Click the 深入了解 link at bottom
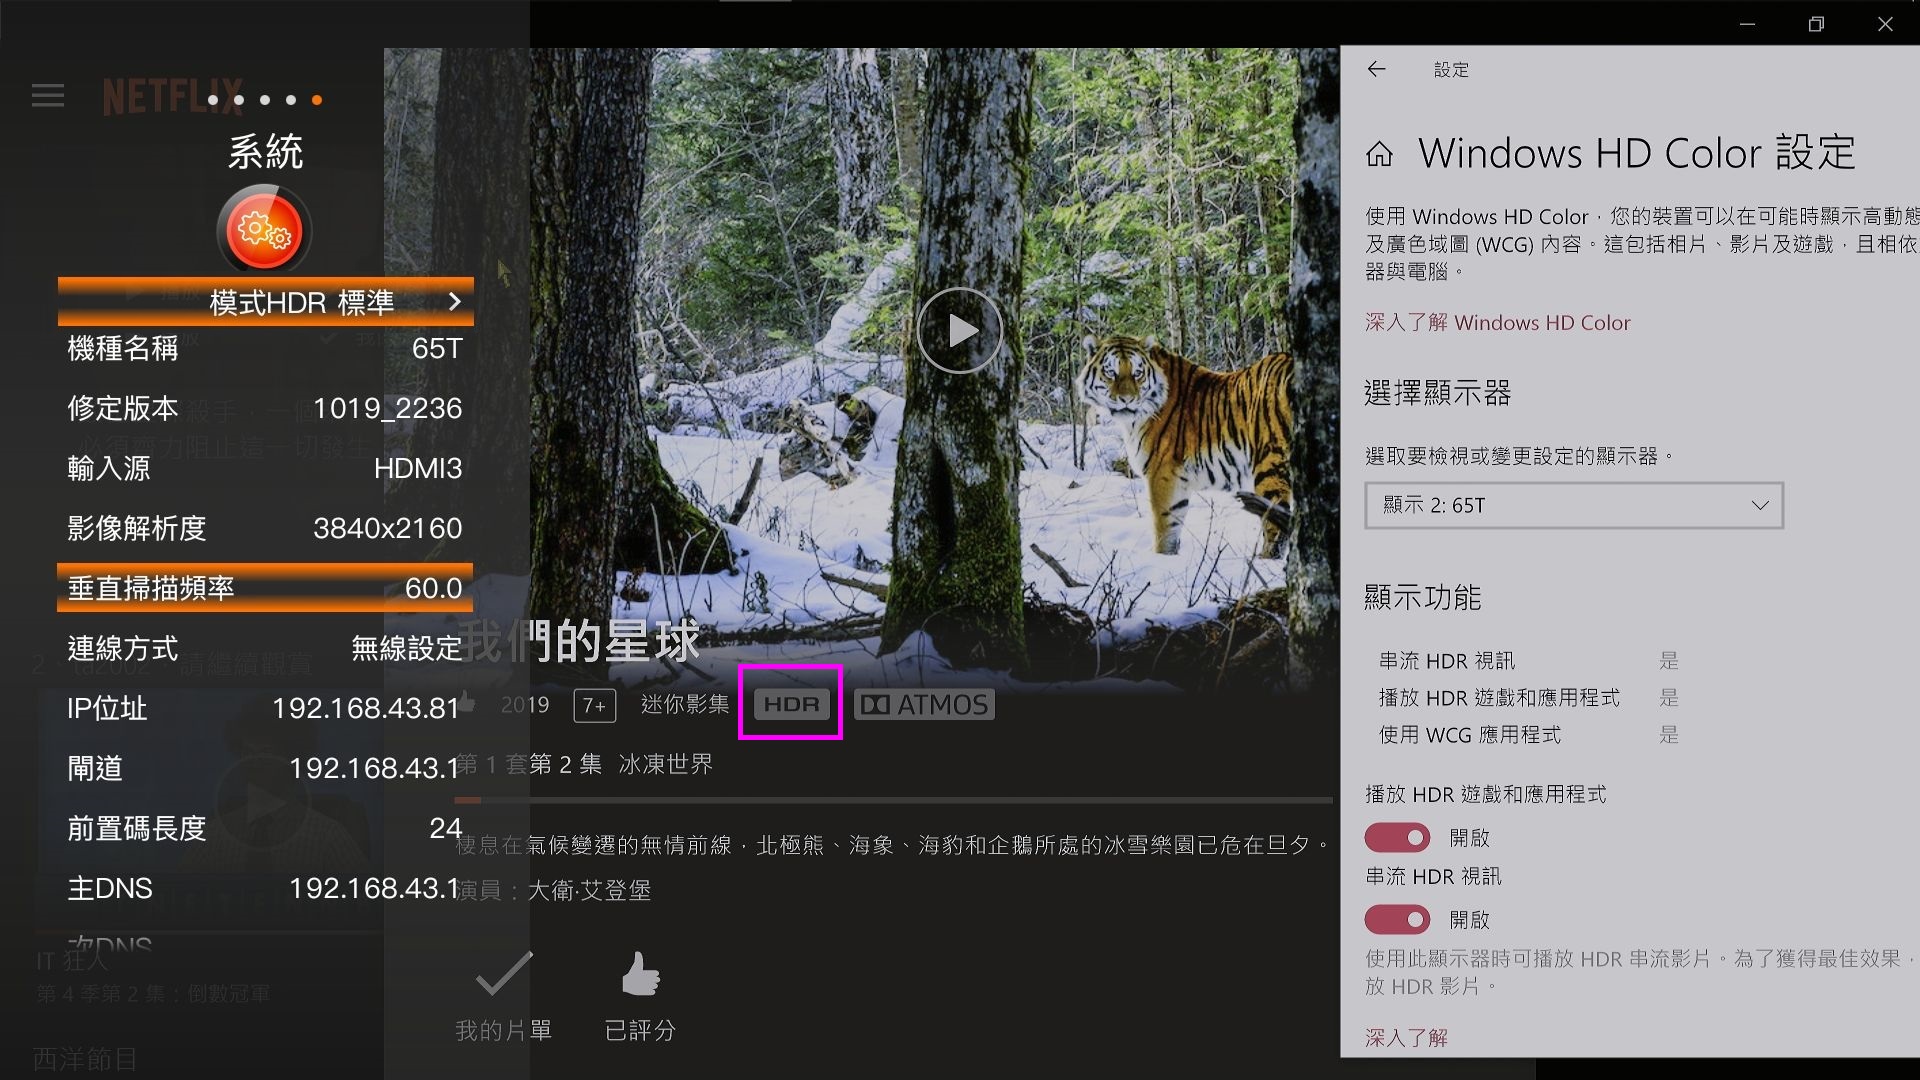The image size is (1920, 1080). click(1407, 1038)
